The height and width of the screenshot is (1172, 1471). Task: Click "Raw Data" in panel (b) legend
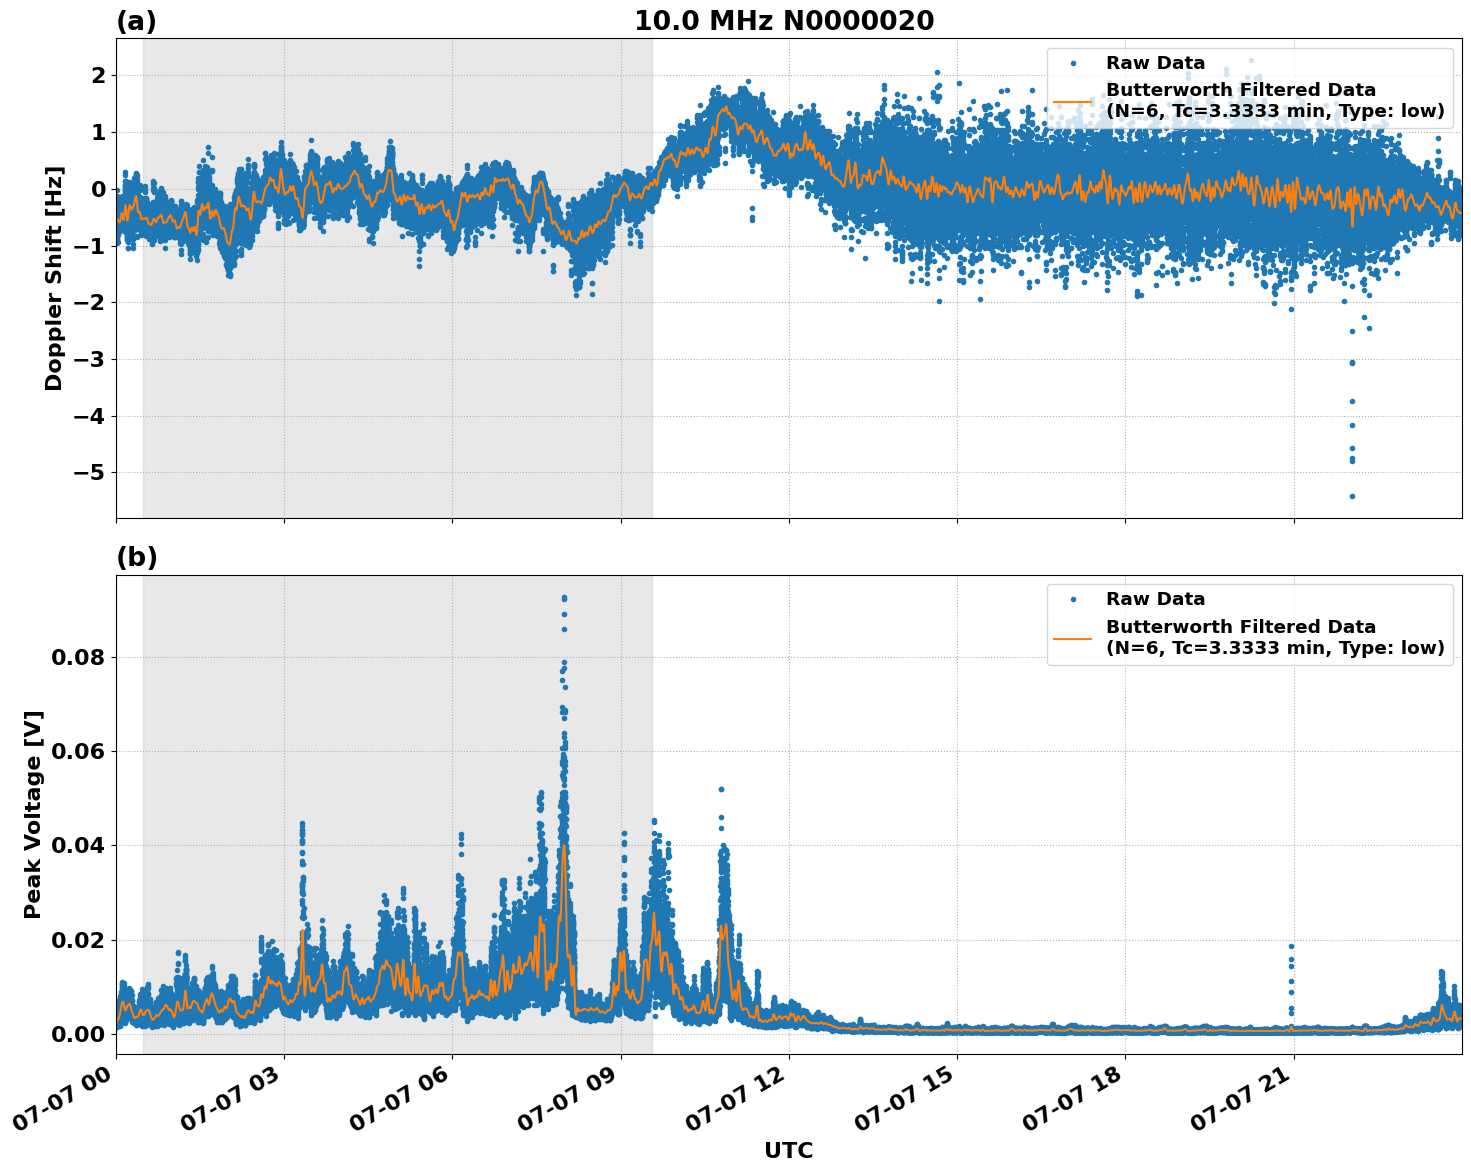point(1155,599)
